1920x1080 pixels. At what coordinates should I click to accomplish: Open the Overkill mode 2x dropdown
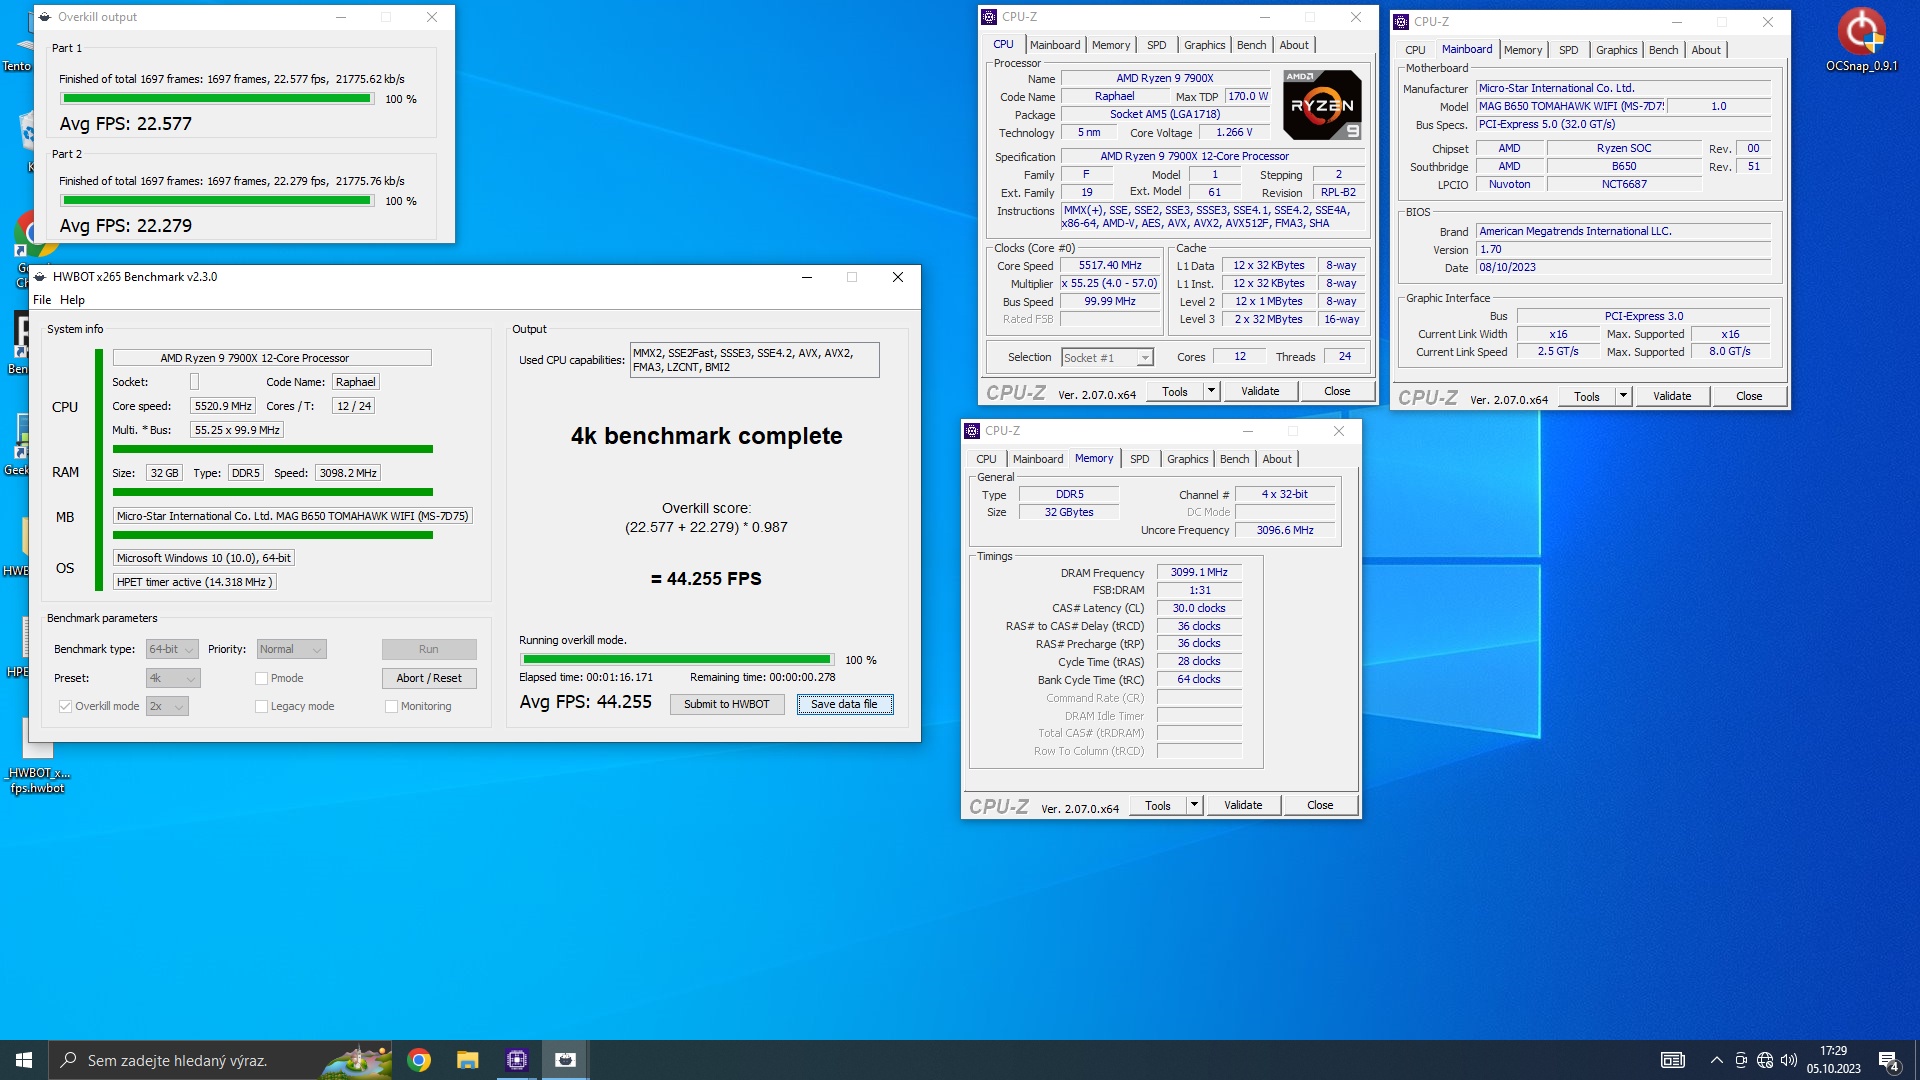[167, 706]
